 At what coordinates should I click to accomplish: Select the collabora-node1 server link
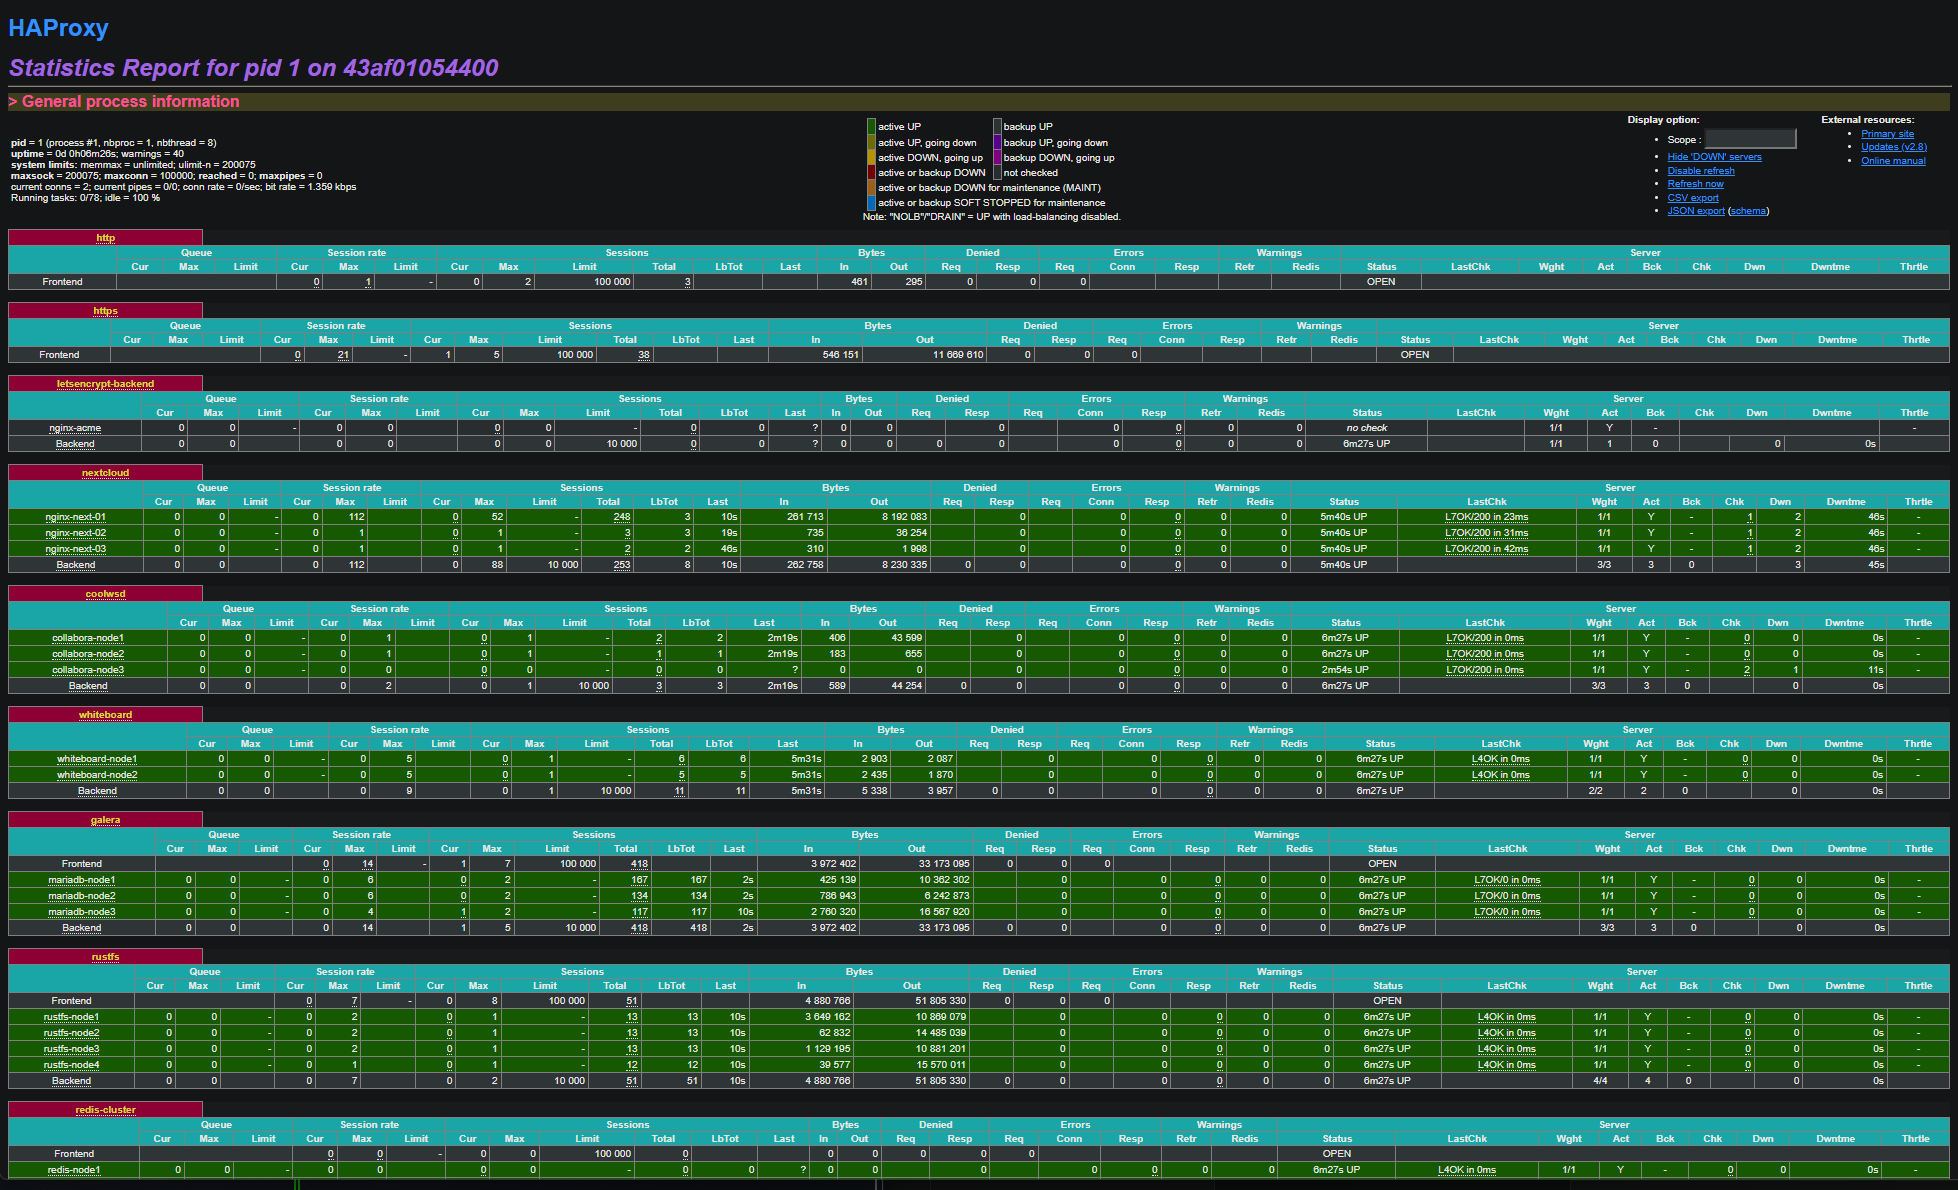coord(88,638)
